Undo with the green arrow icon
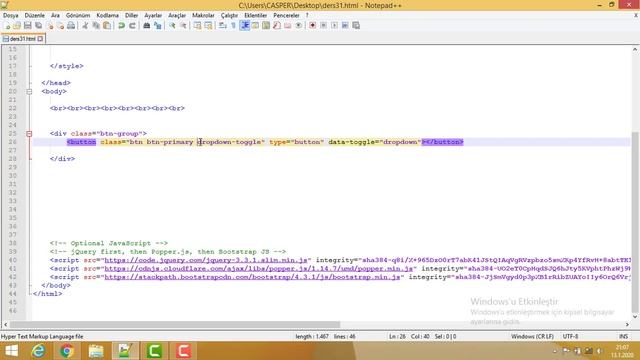The image size is (640, 360). (121, 26)
